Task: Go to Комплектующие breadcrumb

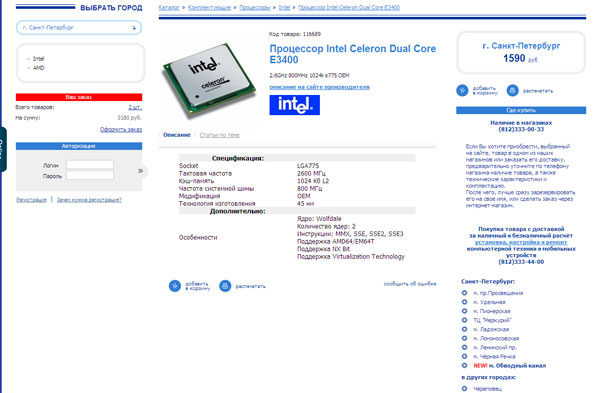Action: click(209, 7)
